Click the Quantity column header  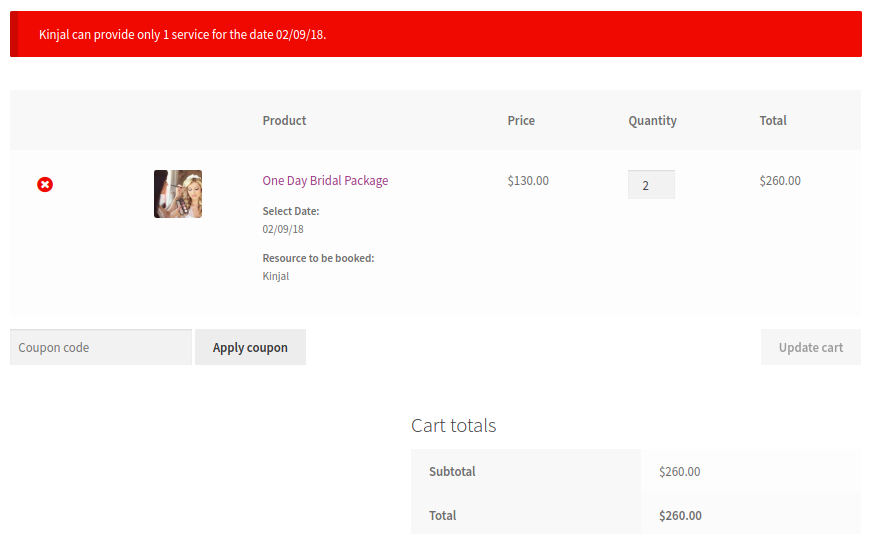tap(652, 121)
